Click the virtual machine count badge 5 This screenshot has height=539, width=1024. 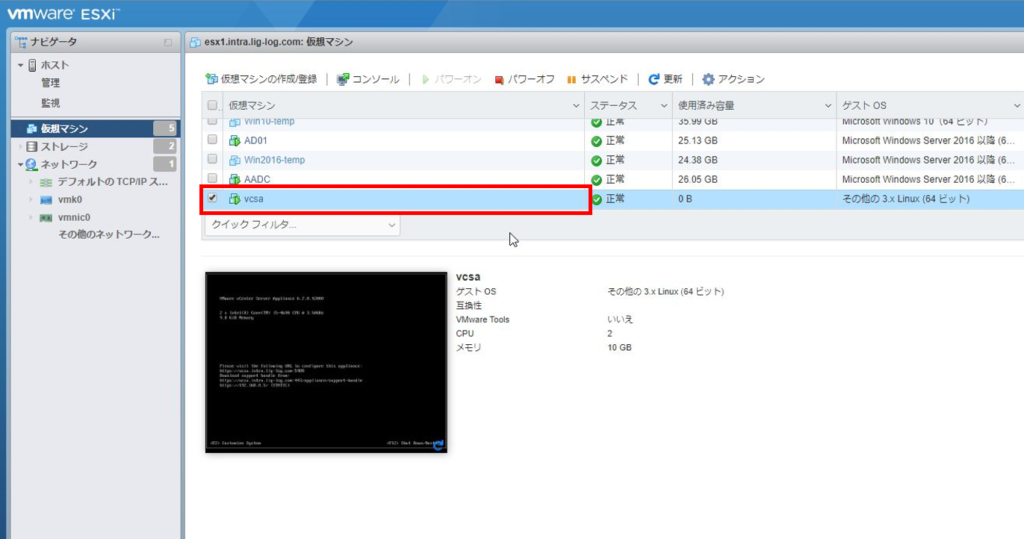tap(165, 129)
